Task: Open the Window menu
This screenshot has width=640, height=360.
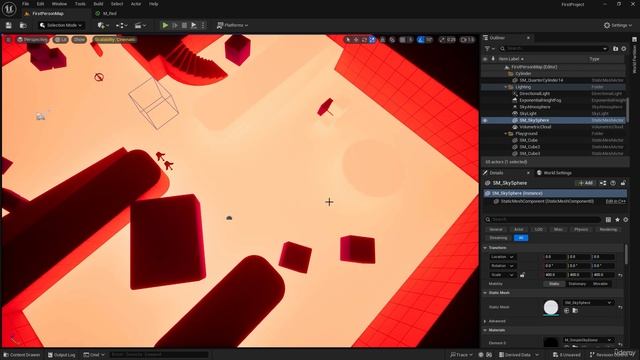Action: (59, 4)
